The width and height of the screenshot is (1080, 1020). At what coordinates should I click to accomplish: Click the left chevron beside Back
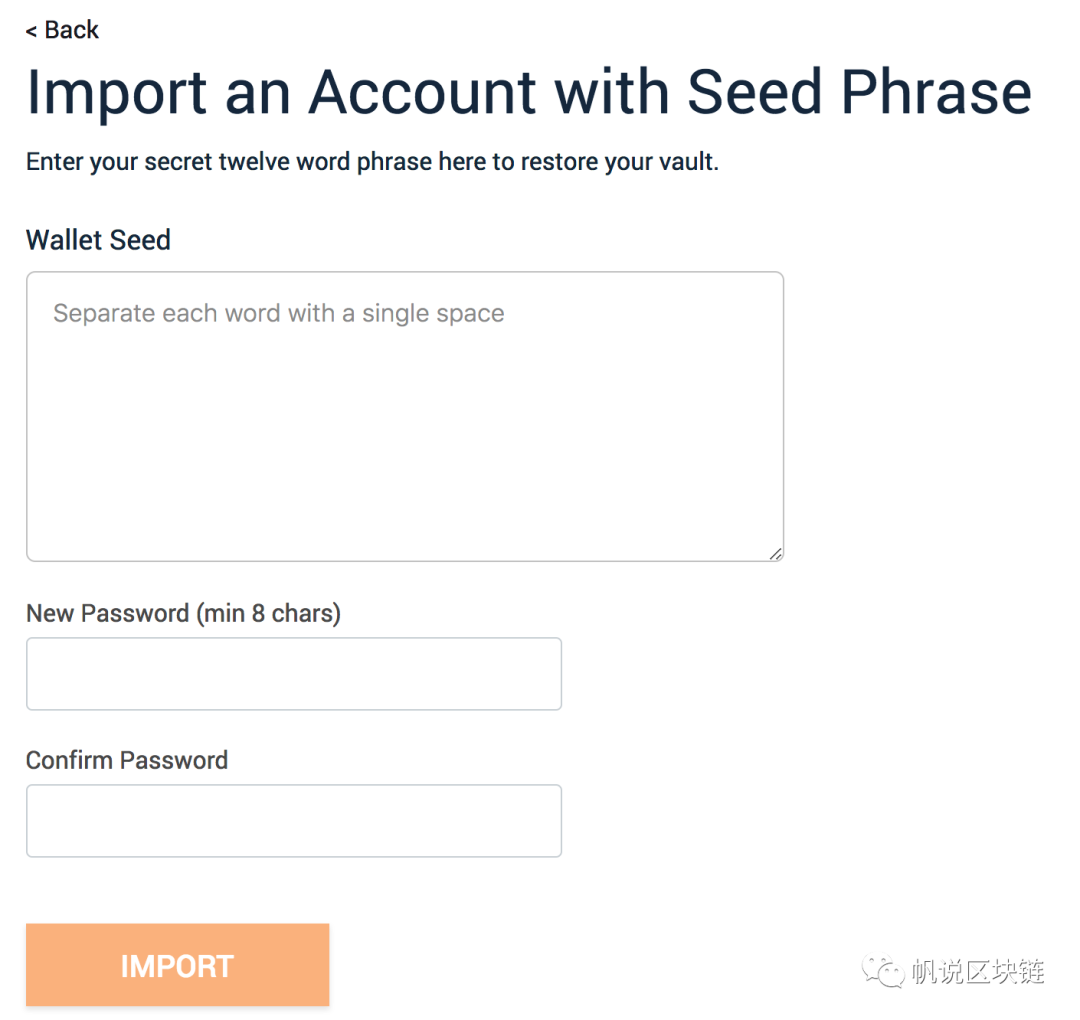pyautogui.click(x=31, y=32)
